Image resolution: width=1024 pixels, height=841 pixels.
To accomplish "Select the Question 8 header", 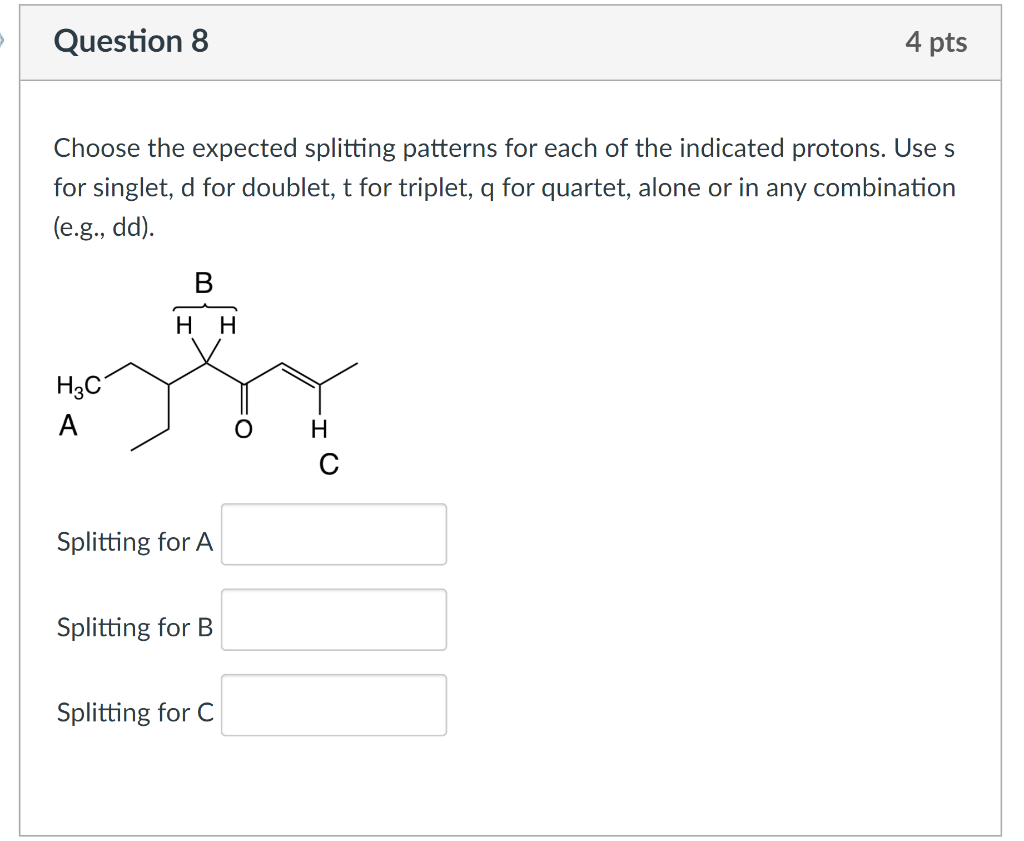I will [x=131, y=42].
